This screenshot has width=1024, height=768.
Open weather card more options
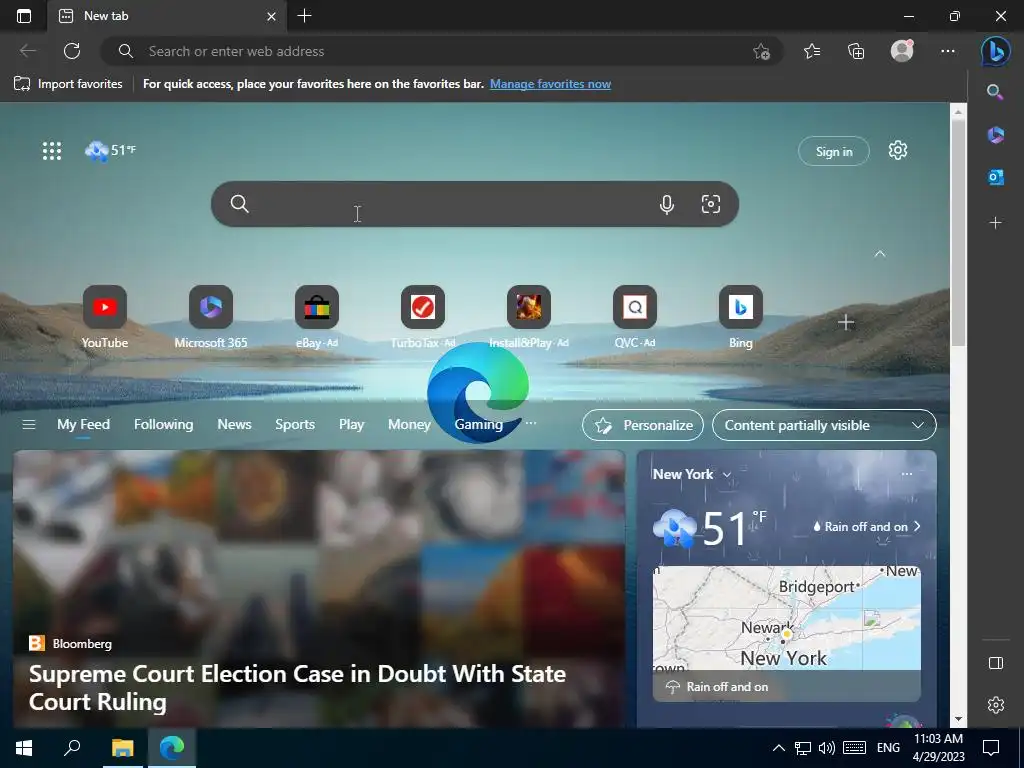906,474
